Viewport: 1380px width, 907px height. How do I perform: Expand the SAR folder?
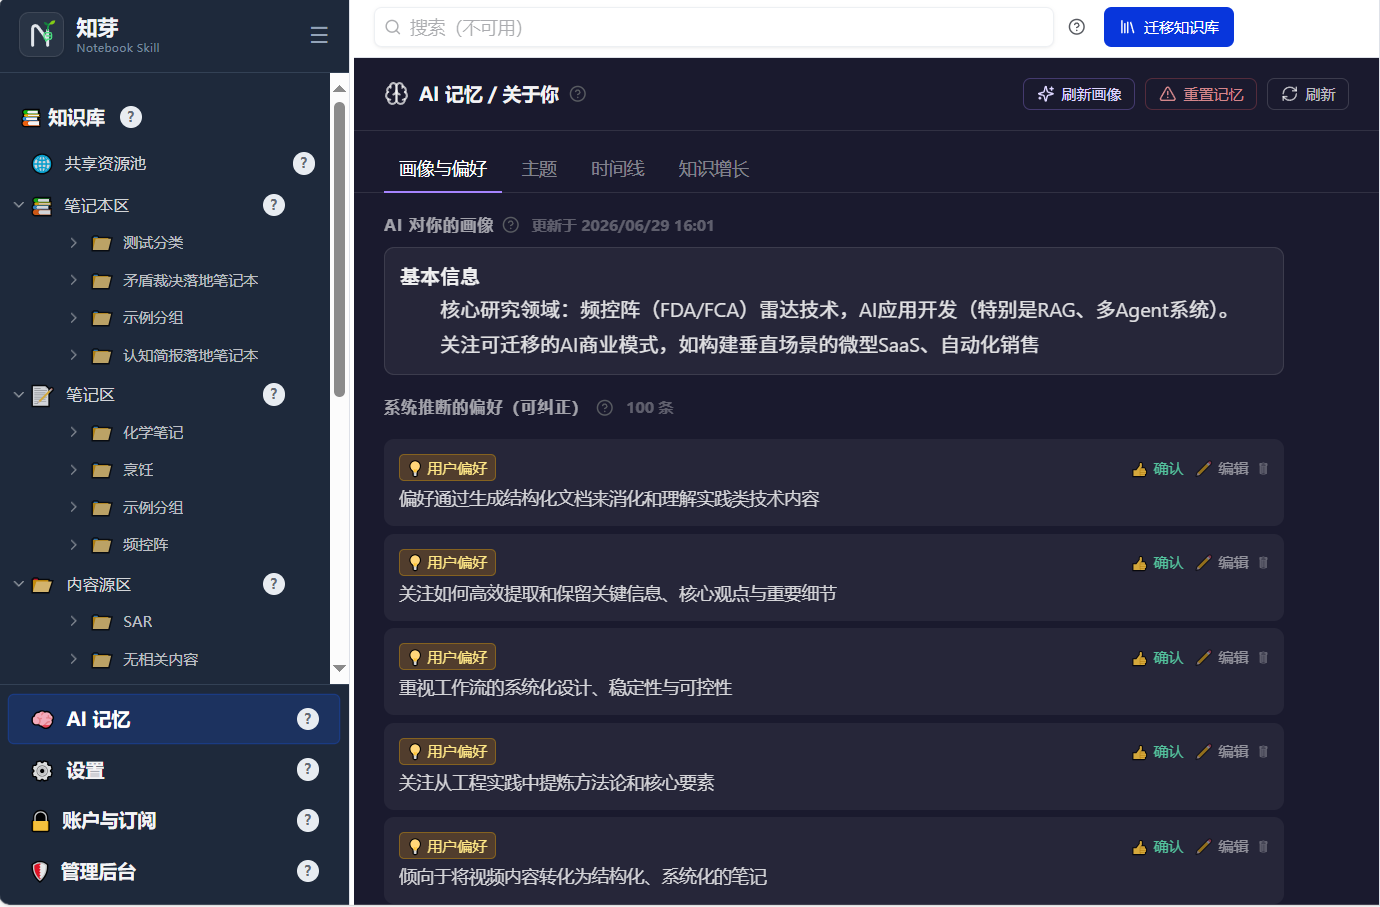(x=73, y=622)
